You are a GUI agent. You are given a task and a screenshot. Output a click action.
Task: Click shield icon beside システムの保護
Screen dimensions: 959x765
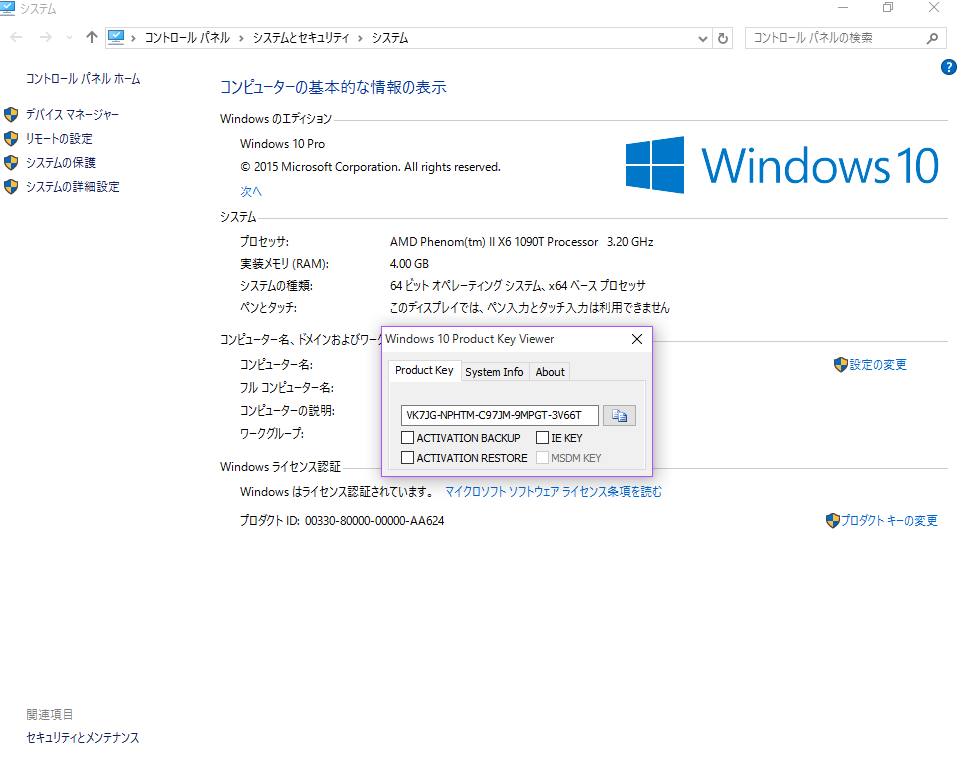(x=11, y=162)
